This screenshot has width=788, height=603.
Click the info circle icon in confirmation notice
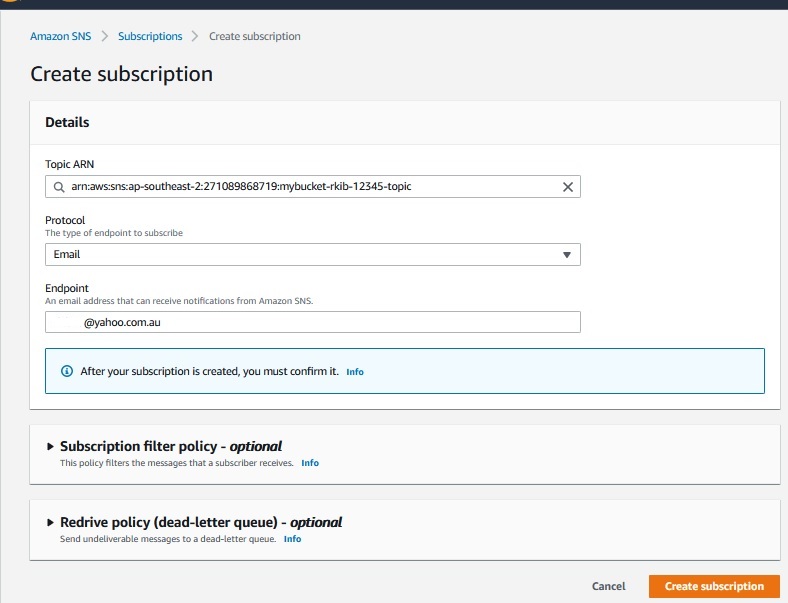[67, 371]
